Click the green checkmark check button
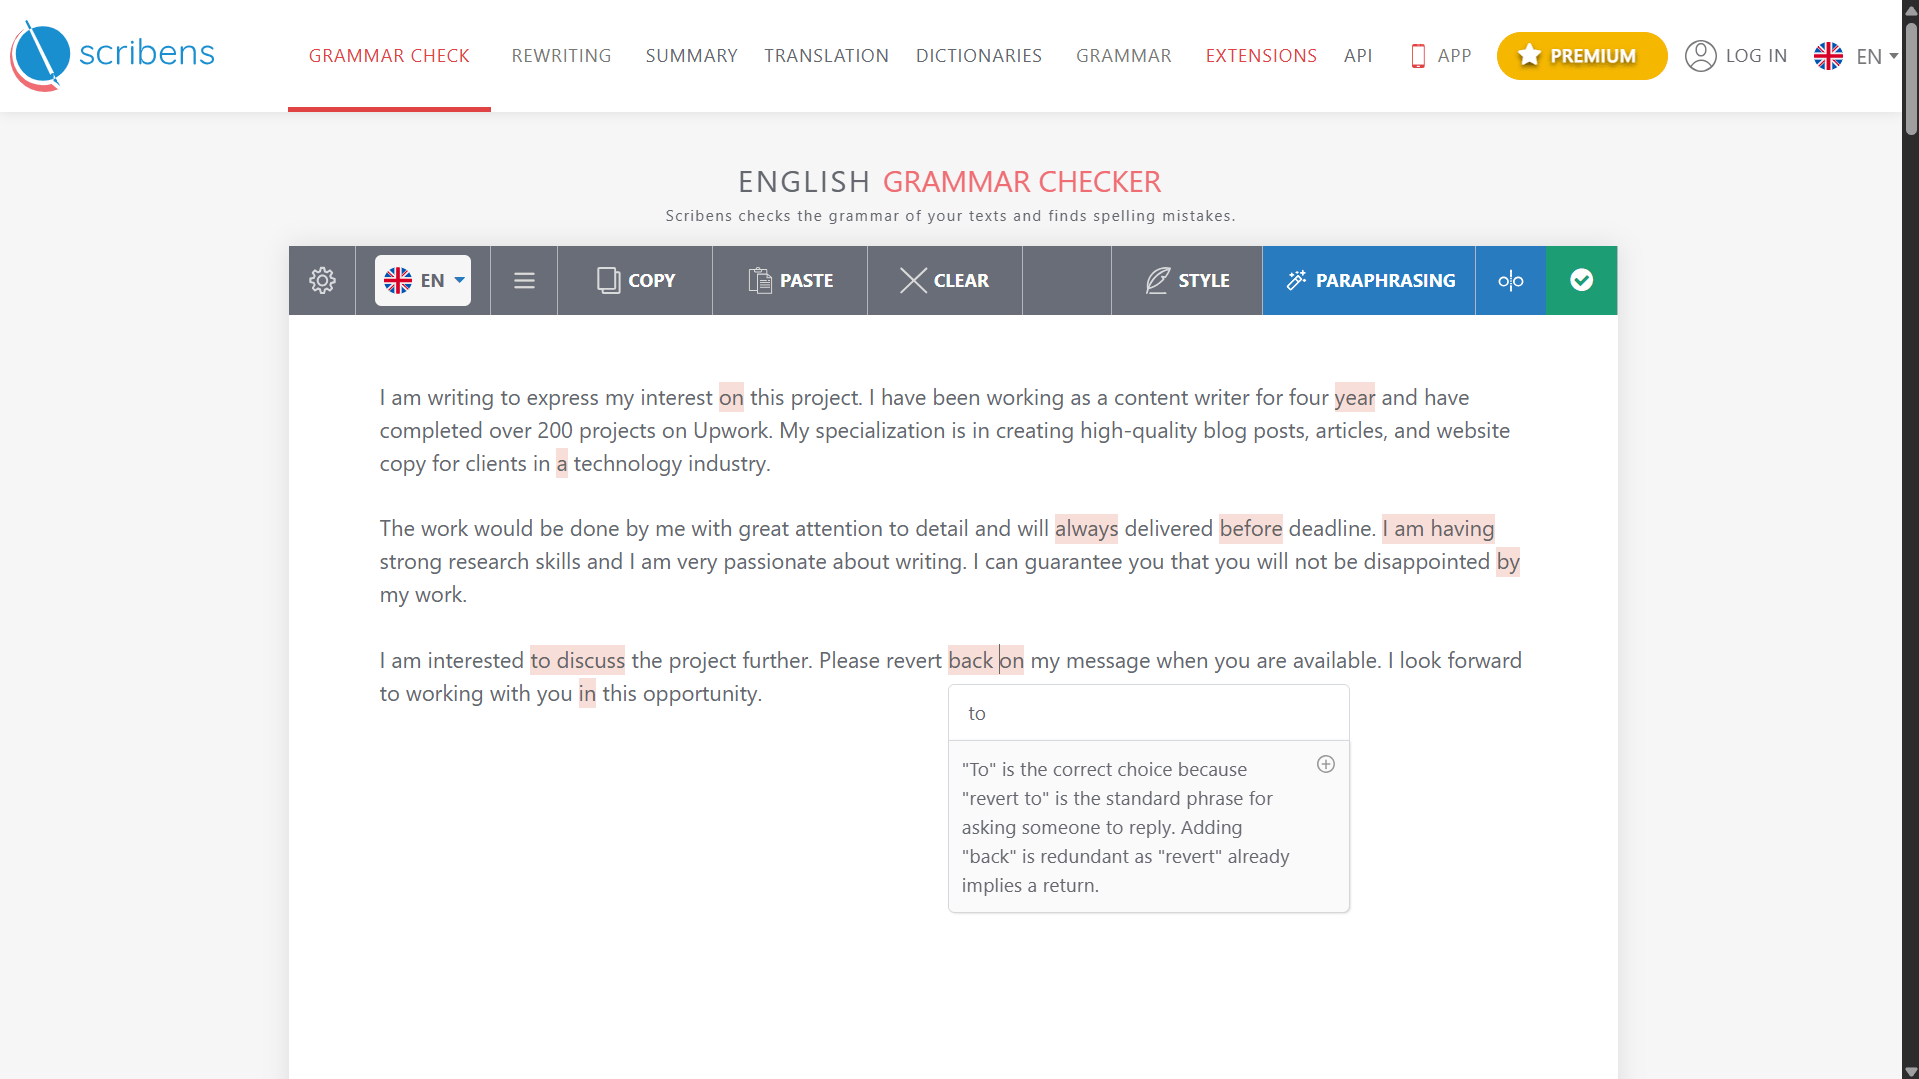Screen dimensions: 1919x1079 pyautogui.click(x=1581, y=280)
